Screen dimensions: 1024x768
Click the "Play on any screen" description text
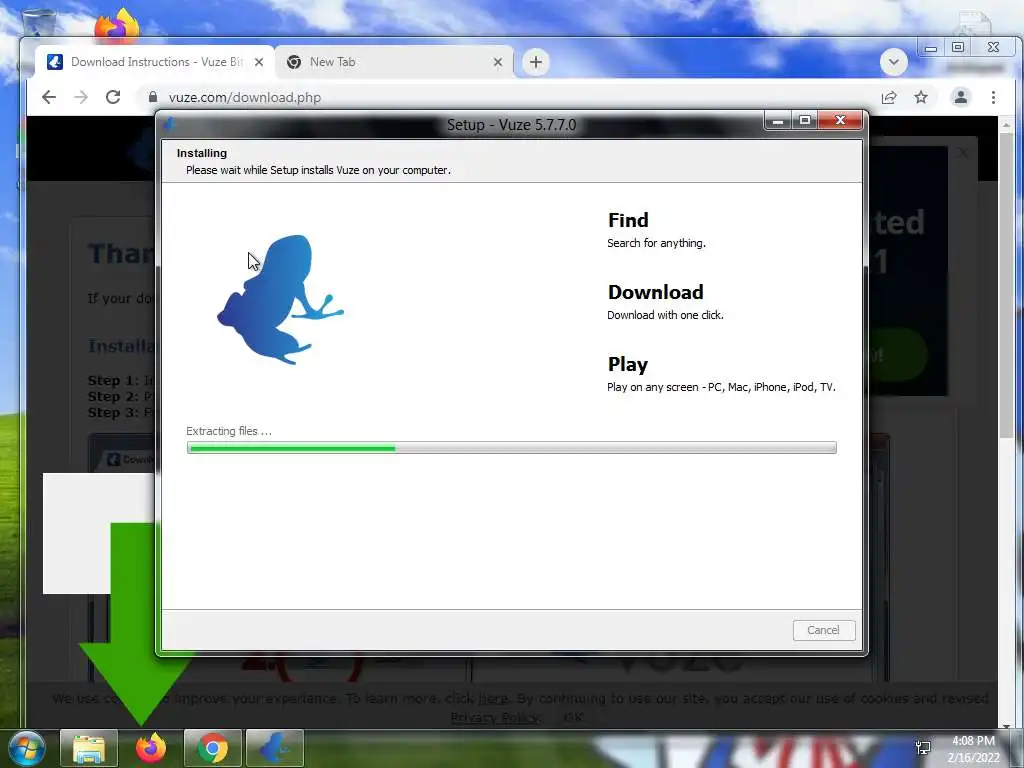pos(721,387)
